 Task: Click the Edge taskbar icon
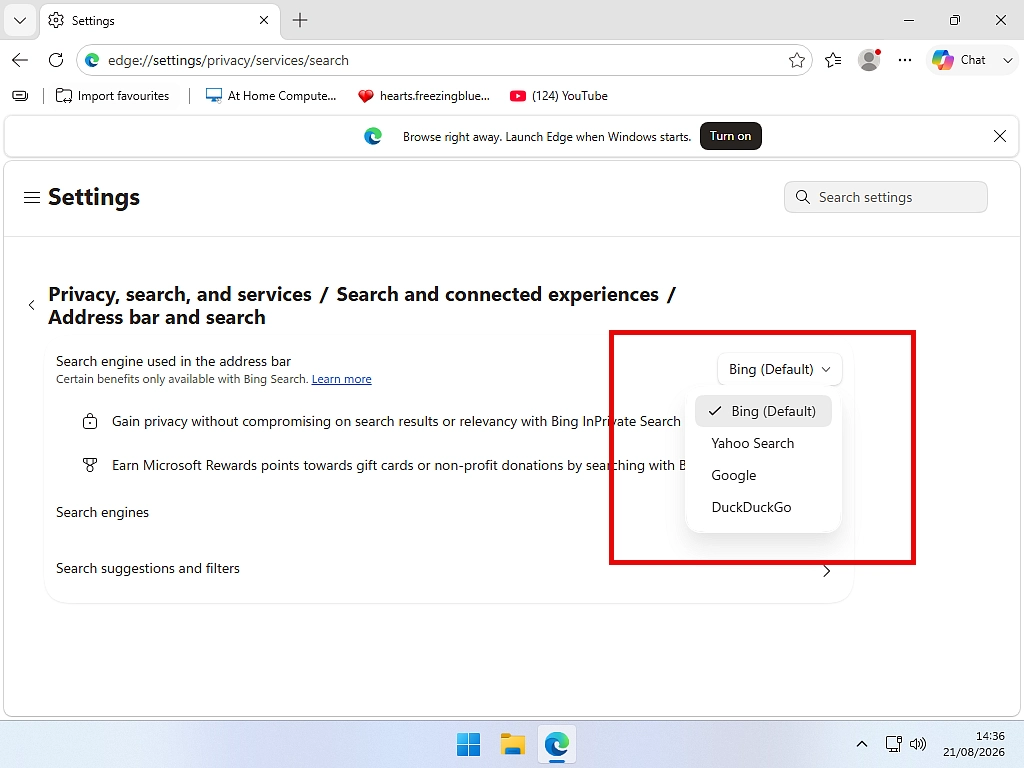(557, 744)
